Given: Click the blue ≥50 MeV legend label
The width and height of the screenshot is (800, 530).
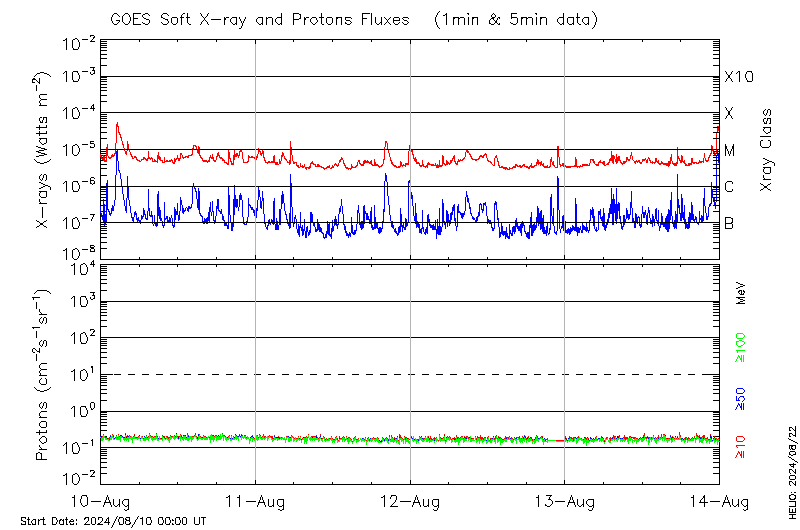Looking at the screenshot, I should [x=741, y=400].
